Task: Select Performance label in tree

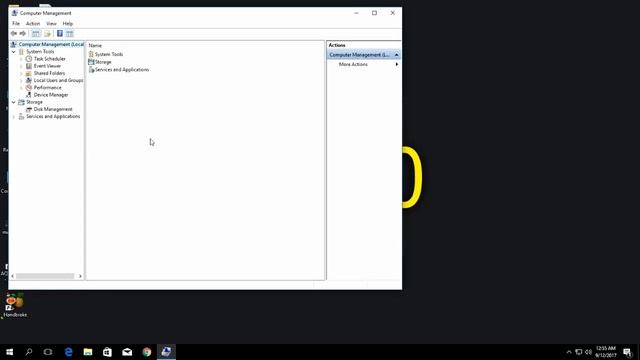Action: click(47, 88)
